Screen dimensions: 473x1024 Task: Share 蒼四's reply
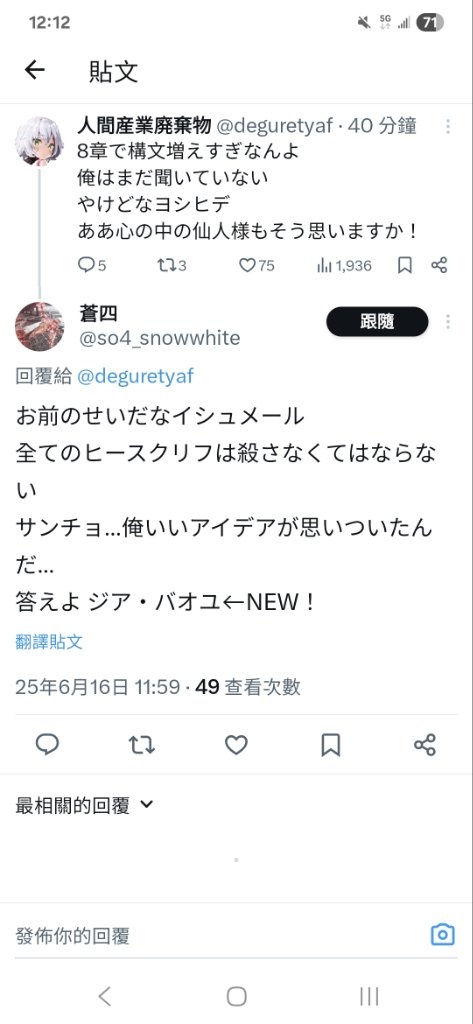coord(425,744)
